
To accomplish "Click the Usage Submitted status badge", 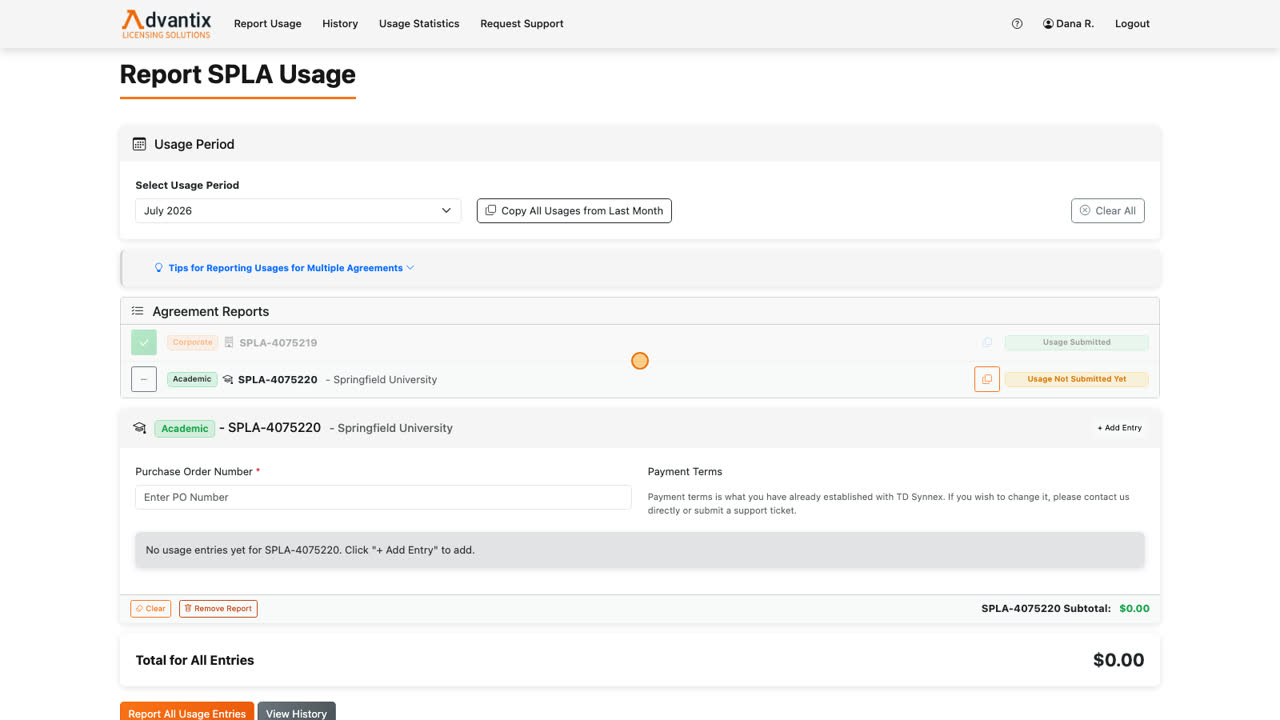I will click(1076, 342).
